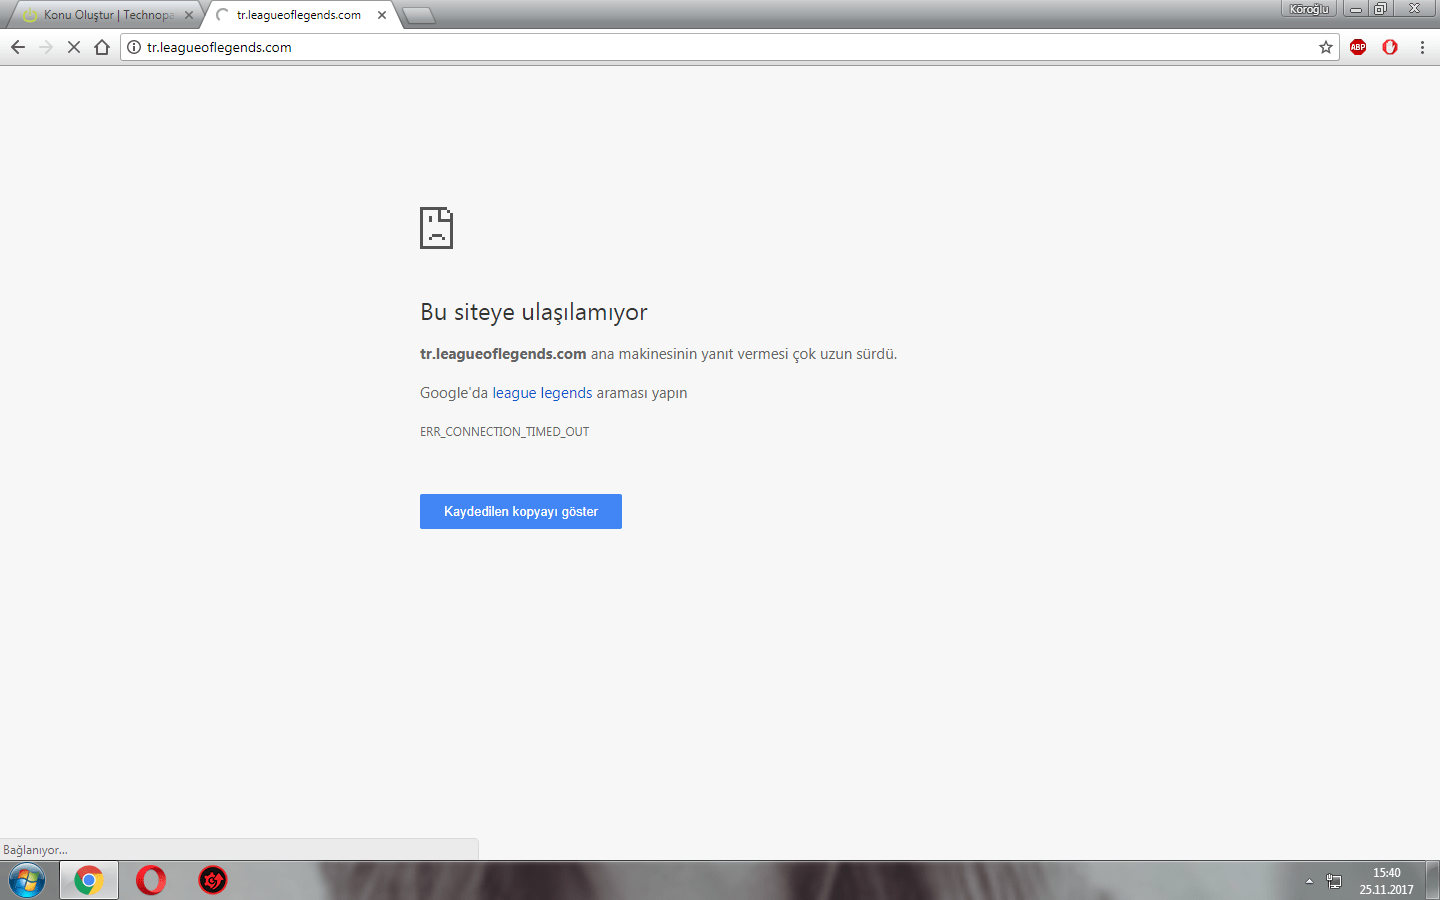Open the network tray icon
The height and width of the screenshot is (900, 1440).
click(x=1334, y=881)
